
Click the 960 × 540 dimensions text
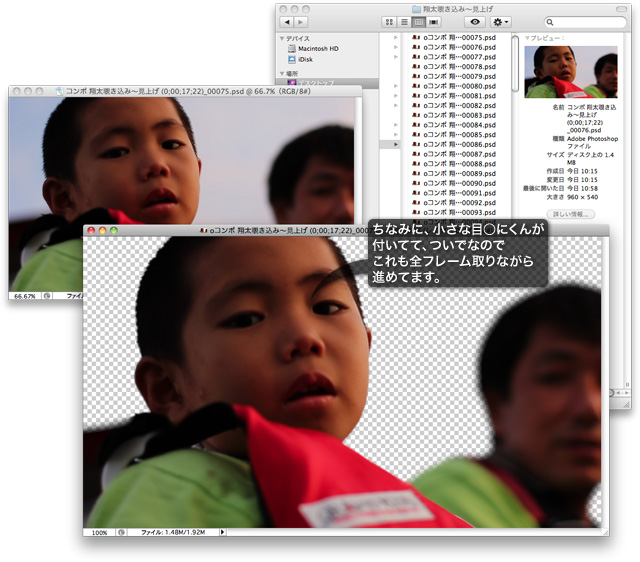coord(582,197)
